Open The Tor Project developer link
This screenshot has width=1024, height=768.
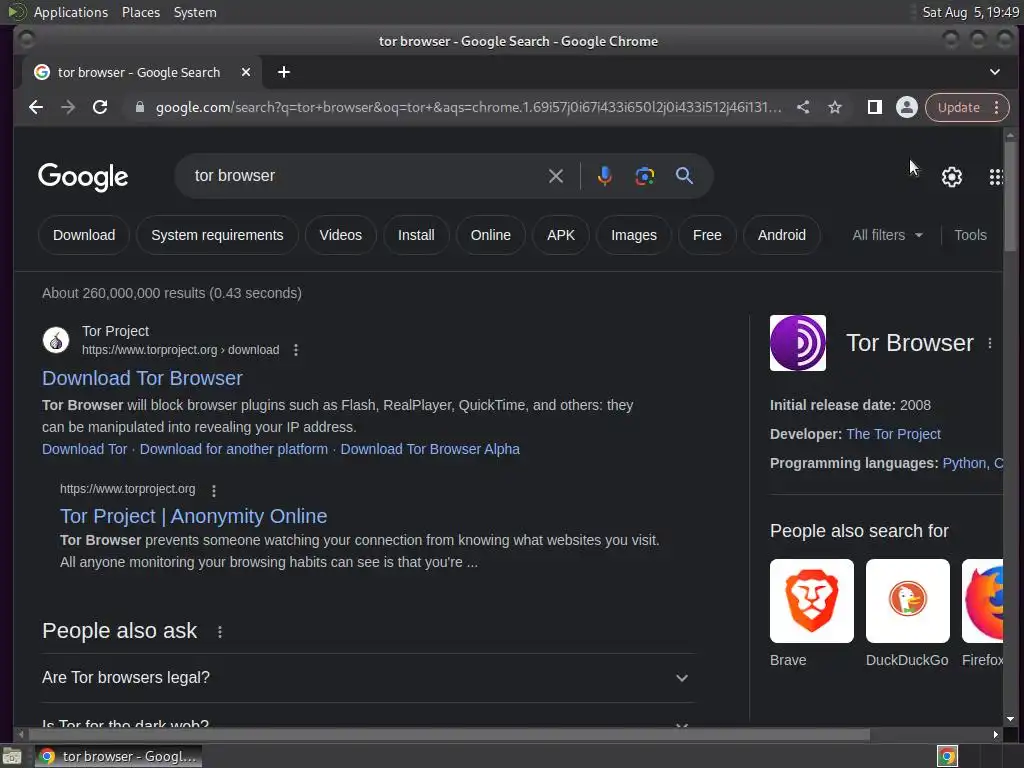click(x=893, y=434)
